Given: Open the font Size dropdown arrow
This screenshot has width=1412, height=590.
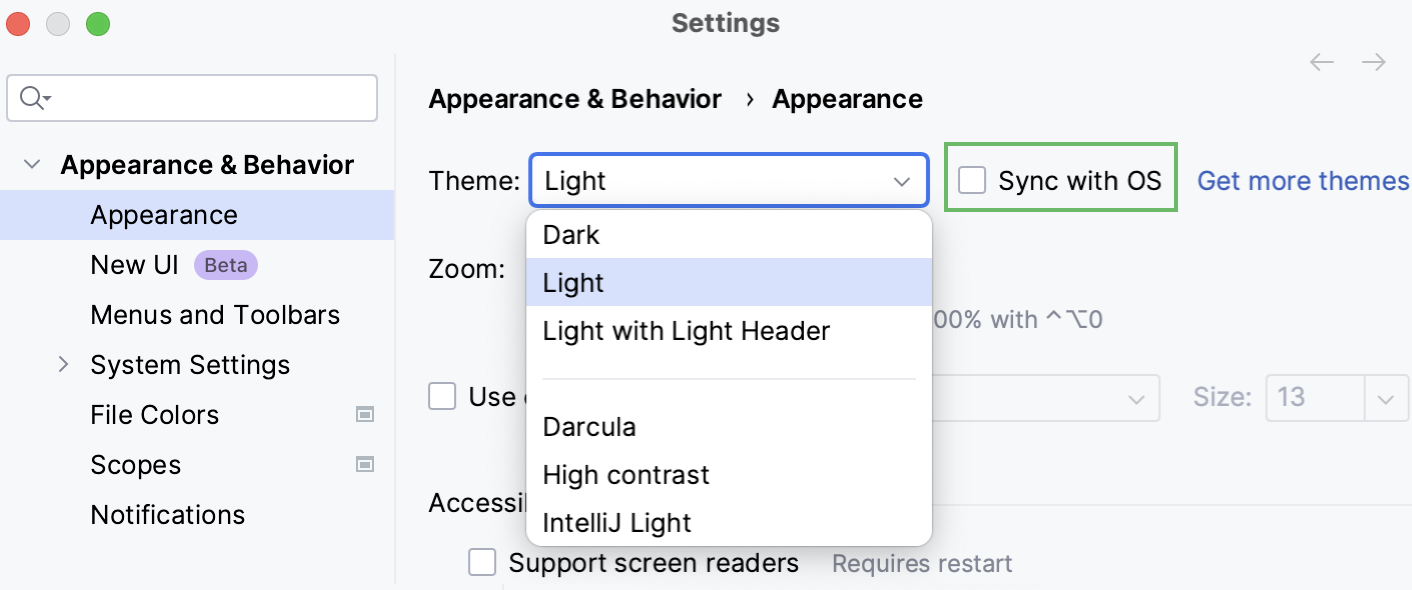Looking at the screenshot, I should (x=1385, y=399).
